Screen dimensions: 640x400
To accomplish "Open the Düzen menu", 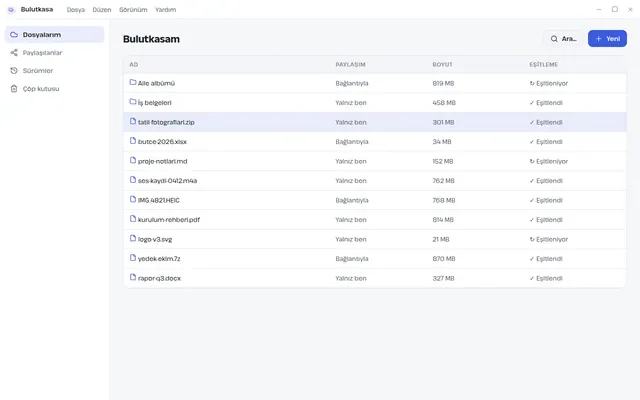I will click(102, 10).
